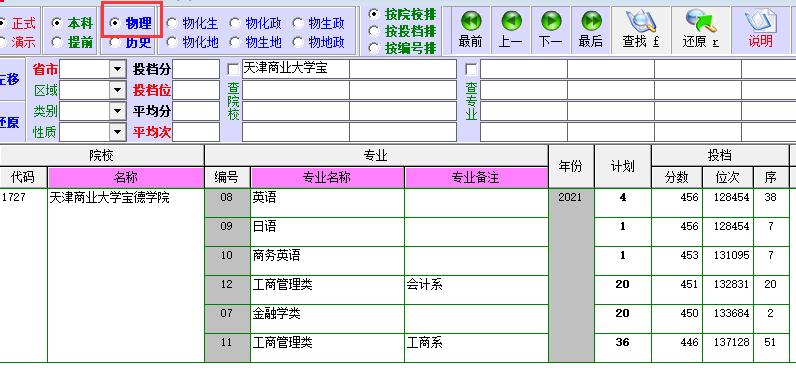
Task: Click the 专业名称 column header
Action: 327,177
